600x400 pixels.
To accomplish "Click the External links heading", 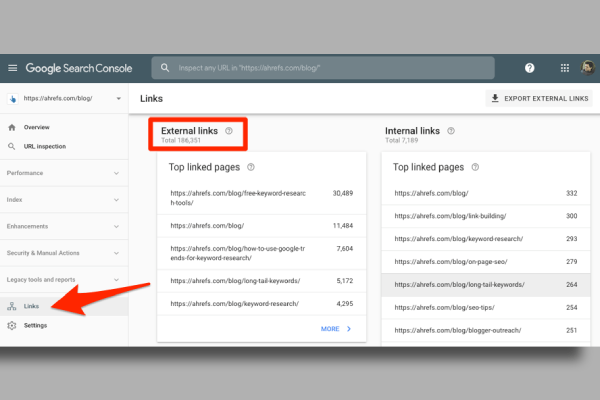I will pyautogui.click(x=189, y=131).
